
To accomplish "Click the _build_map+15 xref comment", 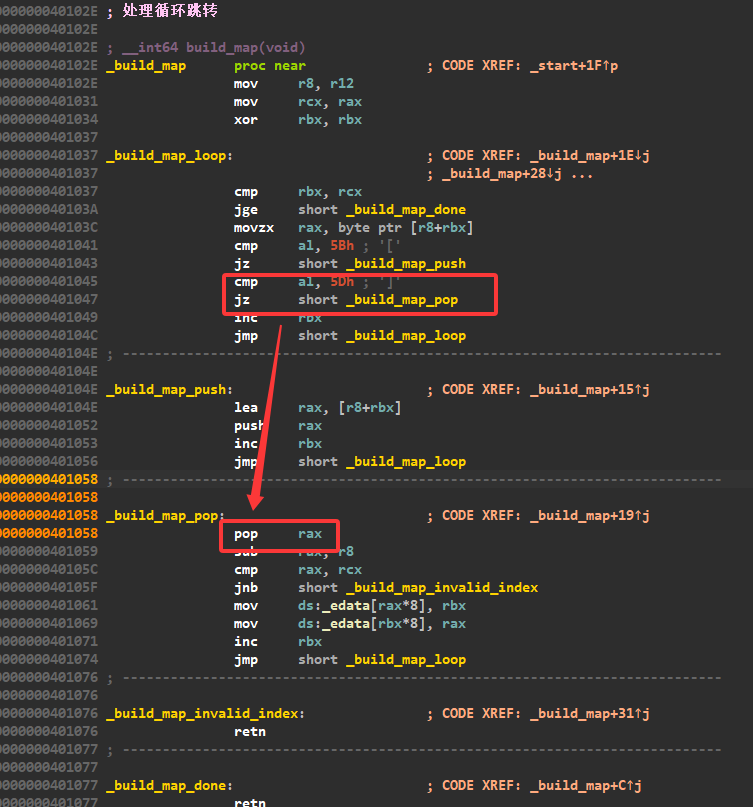I will point(590,390).
